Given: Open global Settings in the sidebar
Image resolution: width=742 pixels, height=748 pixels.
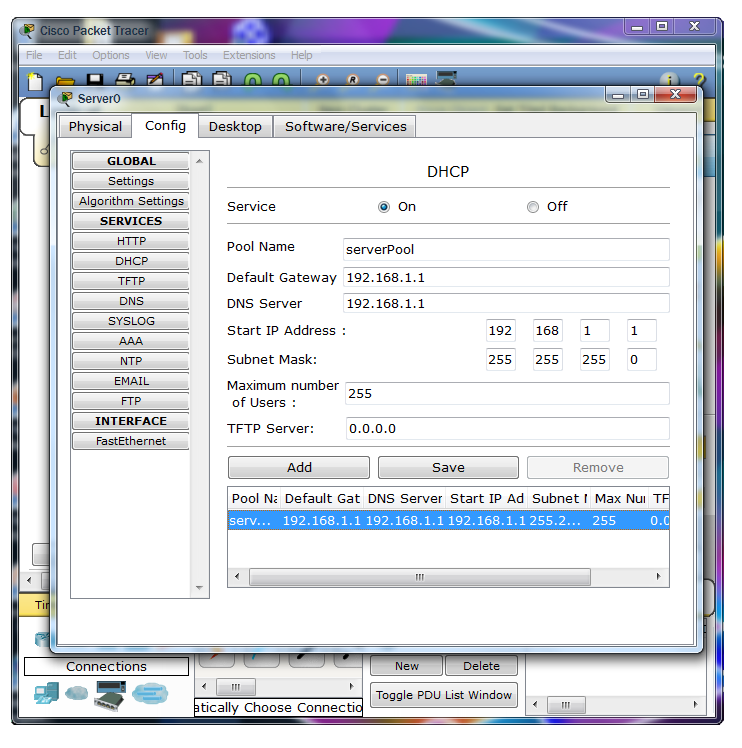Looking at the screenshot, I should (131, 181).
